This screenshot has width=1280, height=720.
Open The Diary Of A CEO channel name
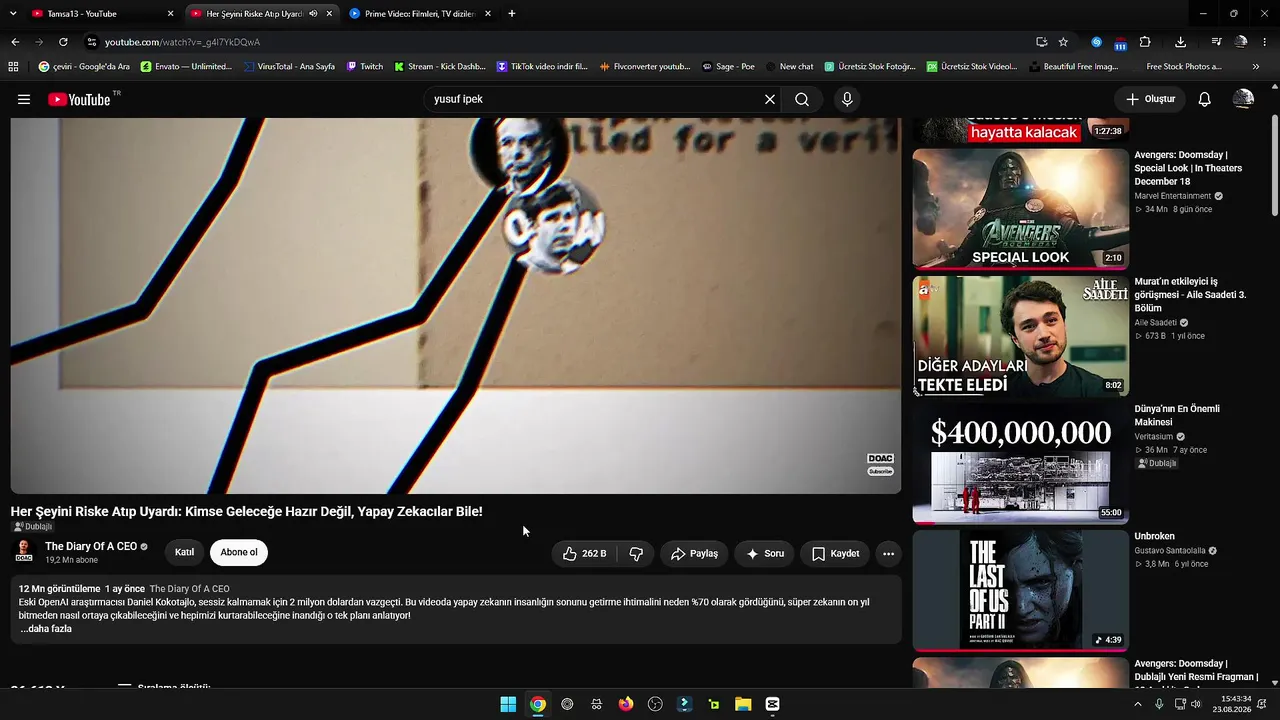coord(91,546)
